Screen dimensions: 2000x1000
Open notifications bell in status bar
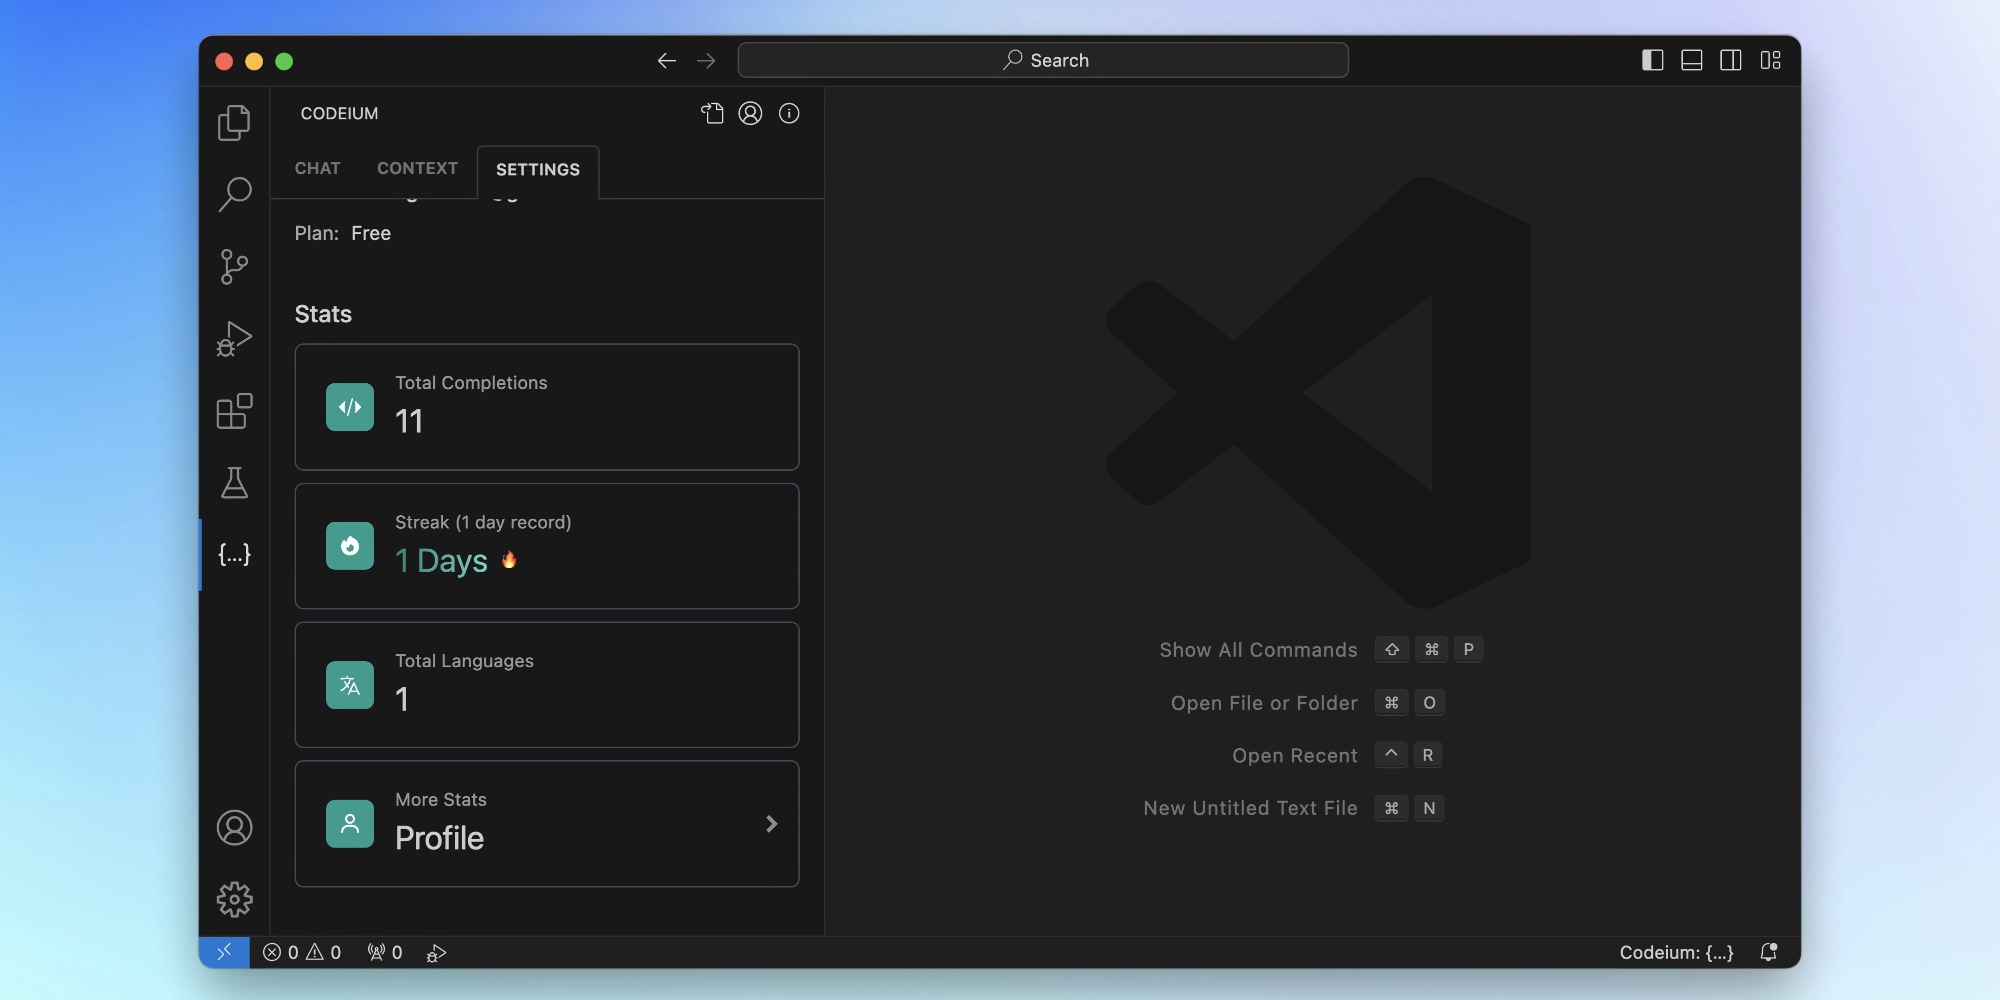[x=1769, y=953]
